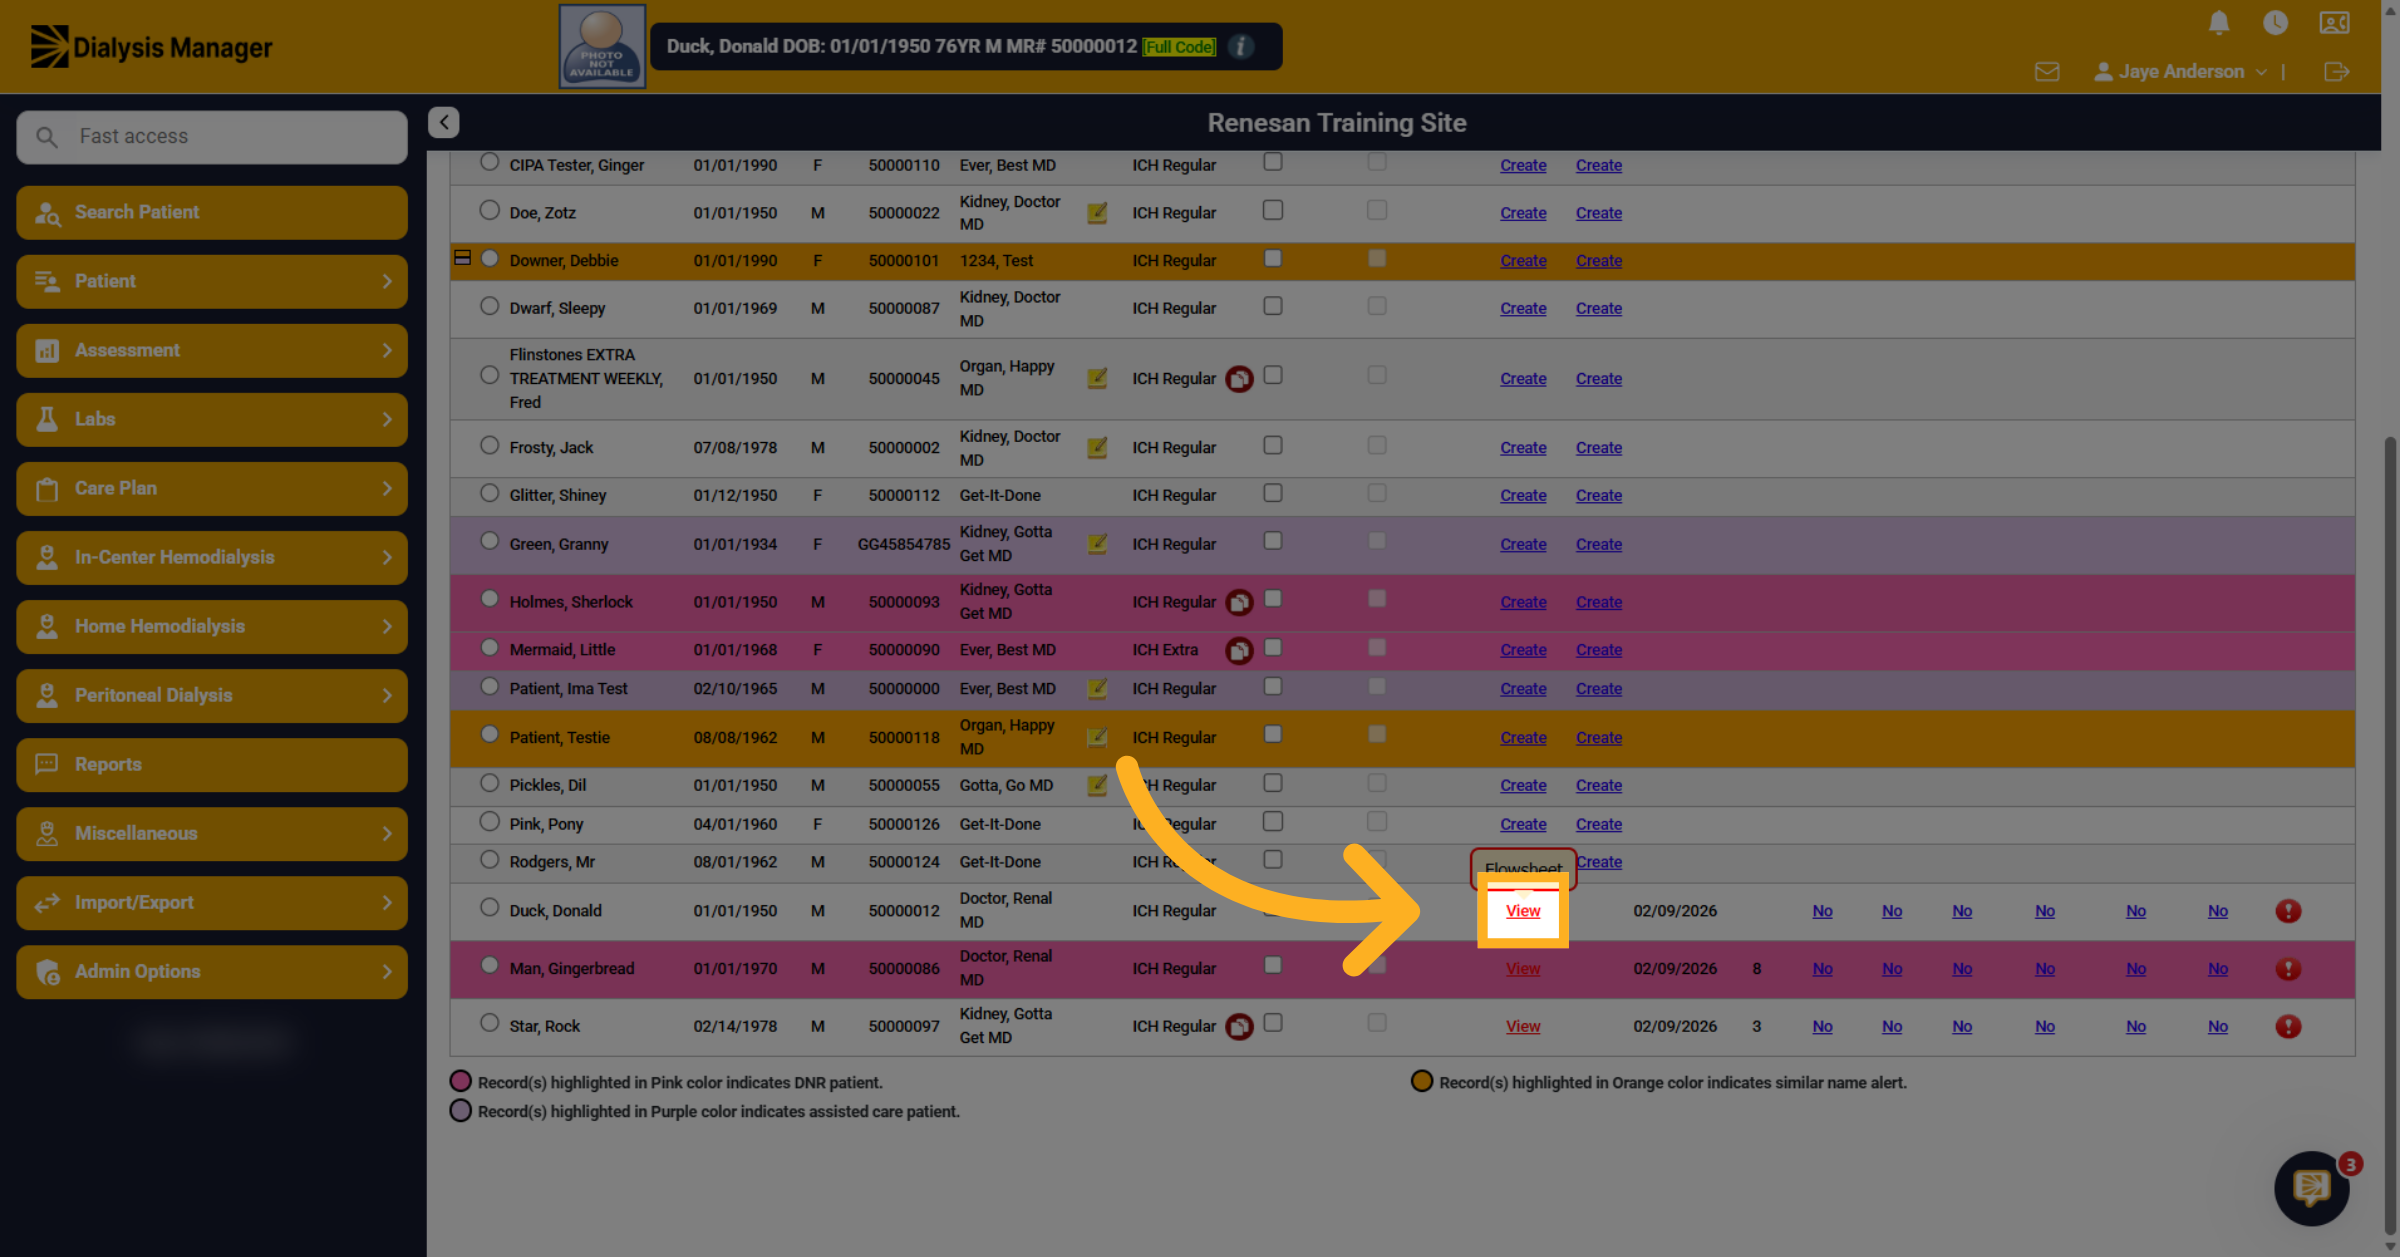Screen dimensions: 2400x1257
Task: Tick the checkbox in Glitter, Shiney row
Action: click(x=1272, y=493)
